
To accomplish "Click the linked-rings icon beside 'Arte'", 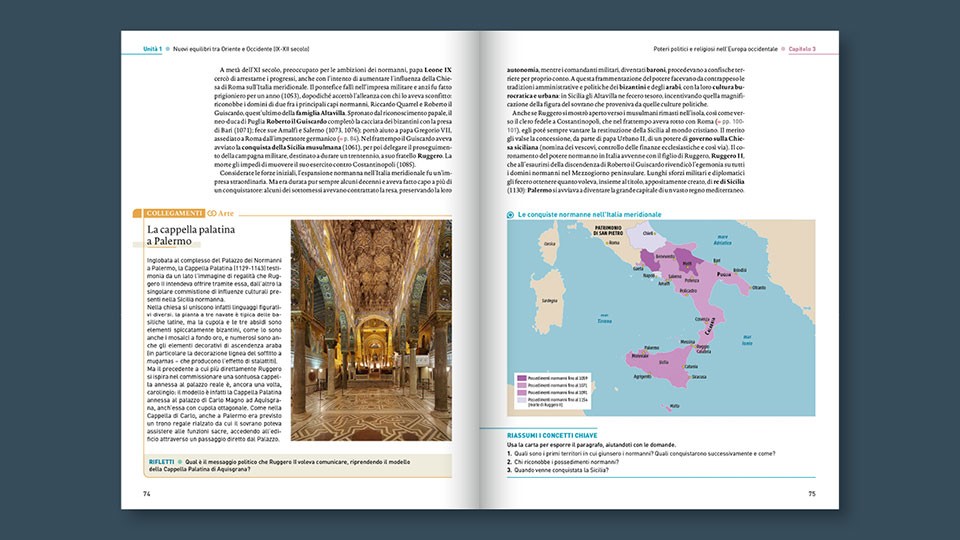I will click(212, 213).
